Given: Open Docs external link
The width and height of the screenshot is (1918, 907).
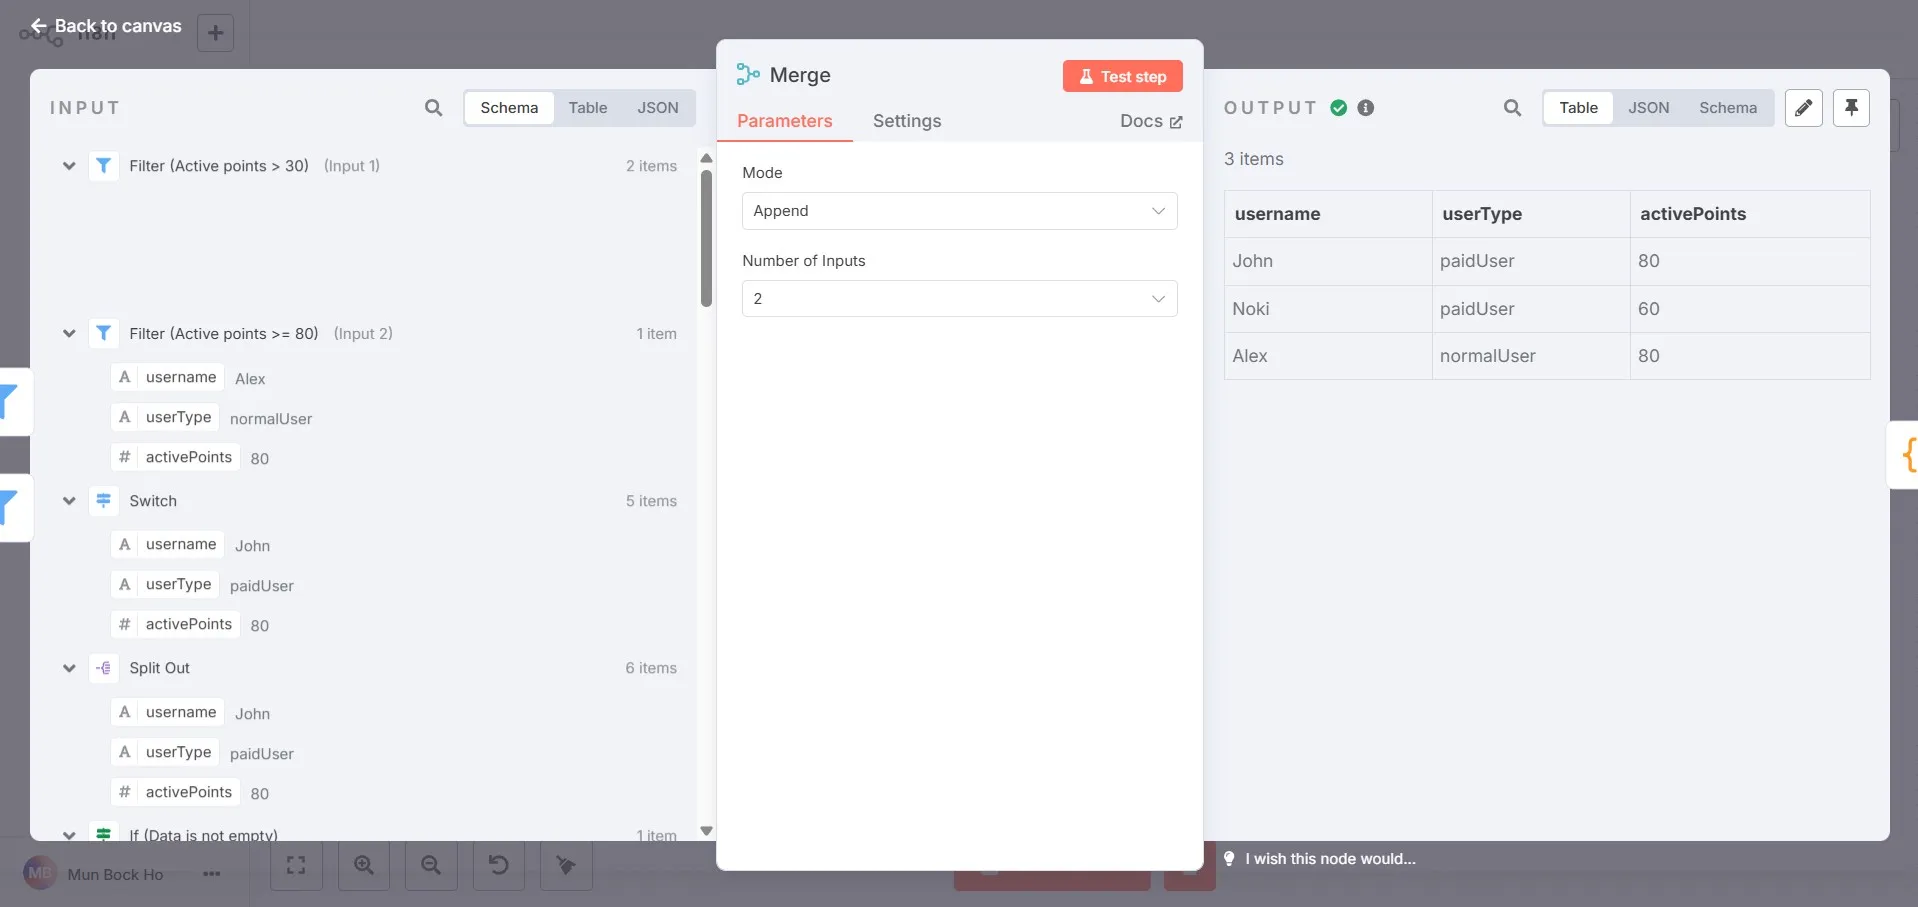Looking at the screenshot, I should 1151,121.
